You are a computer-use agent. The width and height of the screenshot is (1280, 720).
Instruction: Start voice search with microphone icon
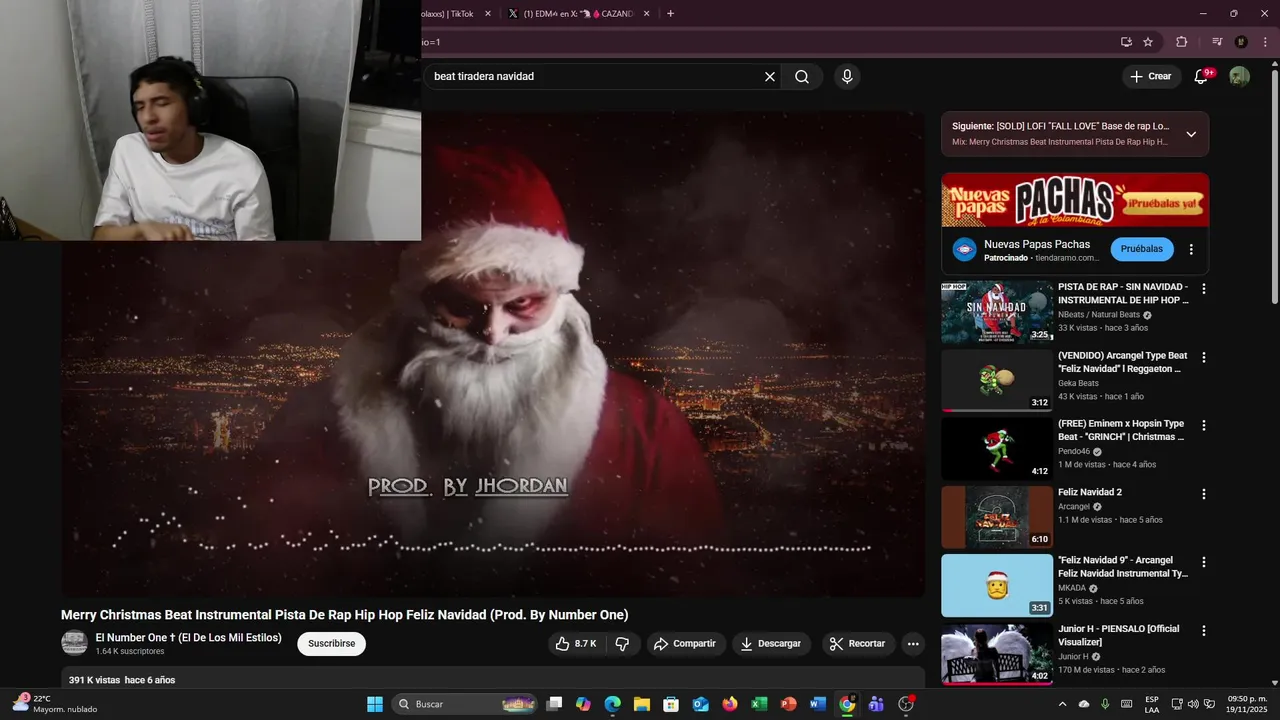coord(847,77)
